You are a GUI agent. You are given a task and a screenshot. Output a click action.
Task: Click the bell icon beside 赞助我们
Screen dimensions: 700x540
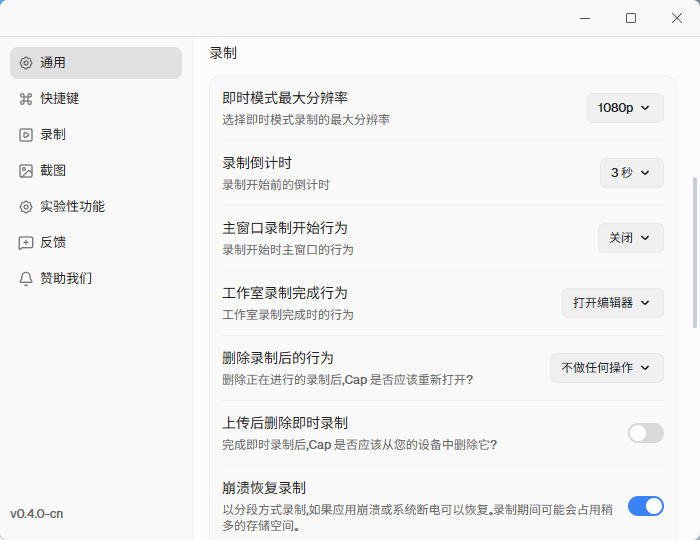coord(26,279)
